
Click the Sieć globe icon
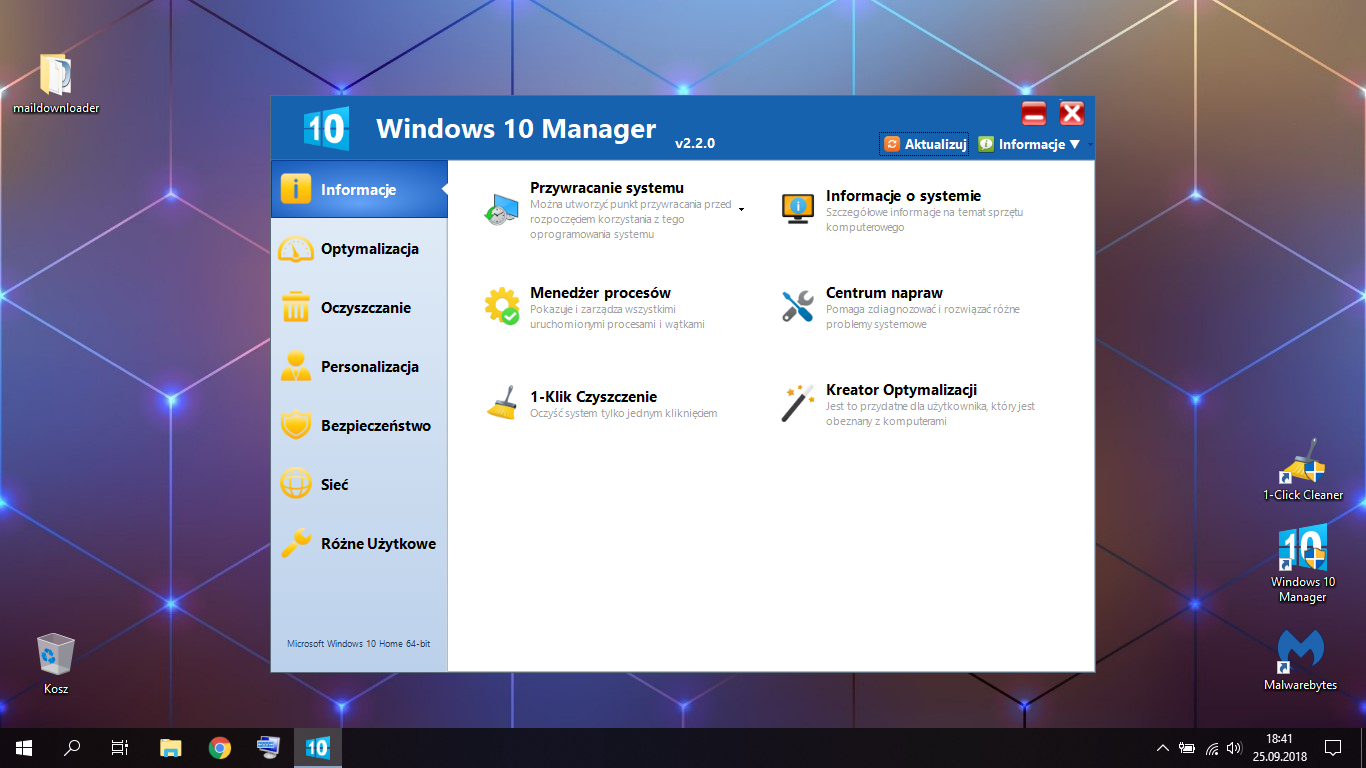(x=296, y=484)
